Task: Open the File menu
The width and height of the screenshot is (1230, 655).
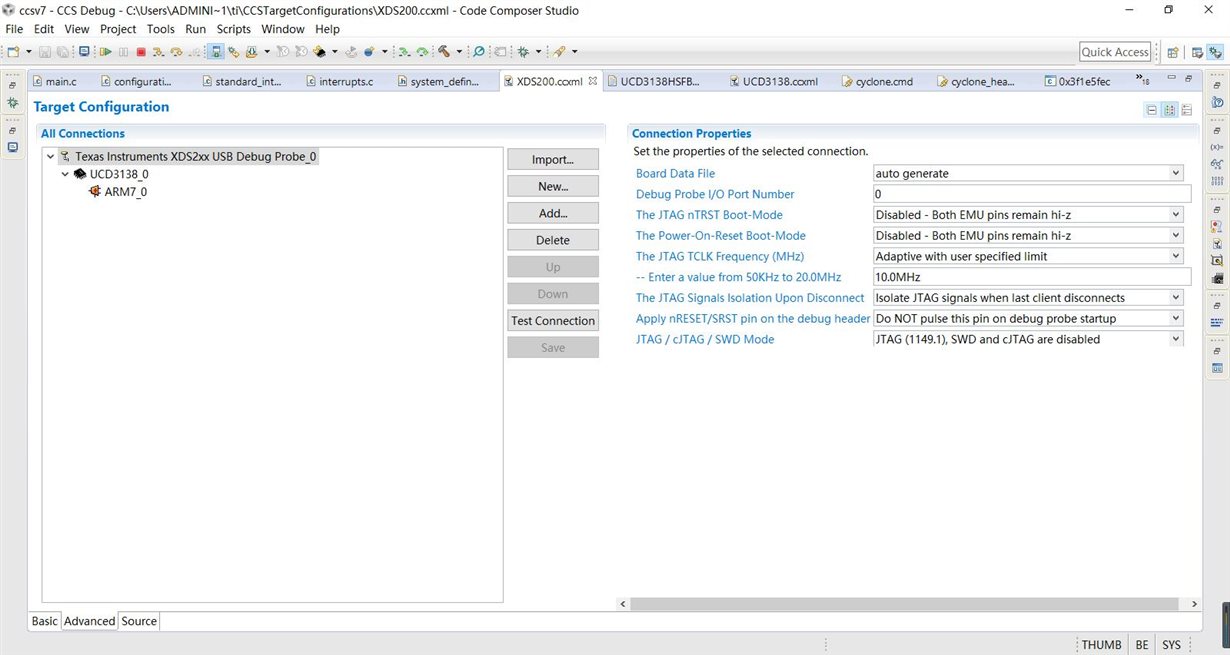Action: point(14,29)
